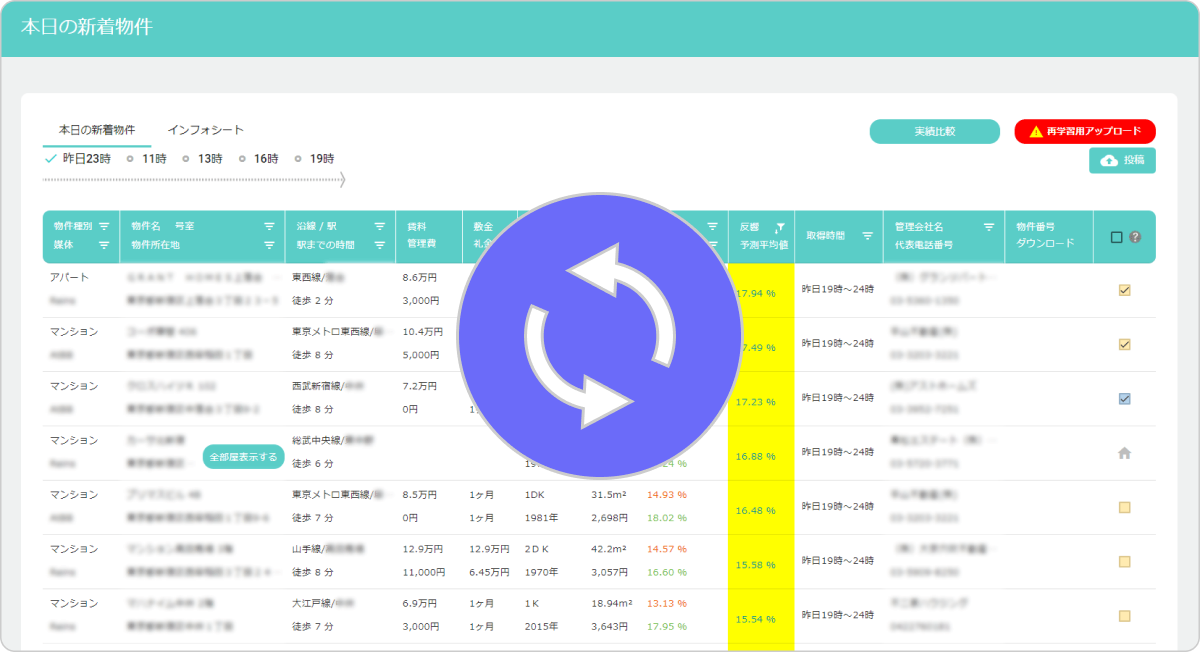The height and width of the screenshot is (652, 1200).
Task: Click the sort-filter icon beside 反響
Action: coord(779,227)
